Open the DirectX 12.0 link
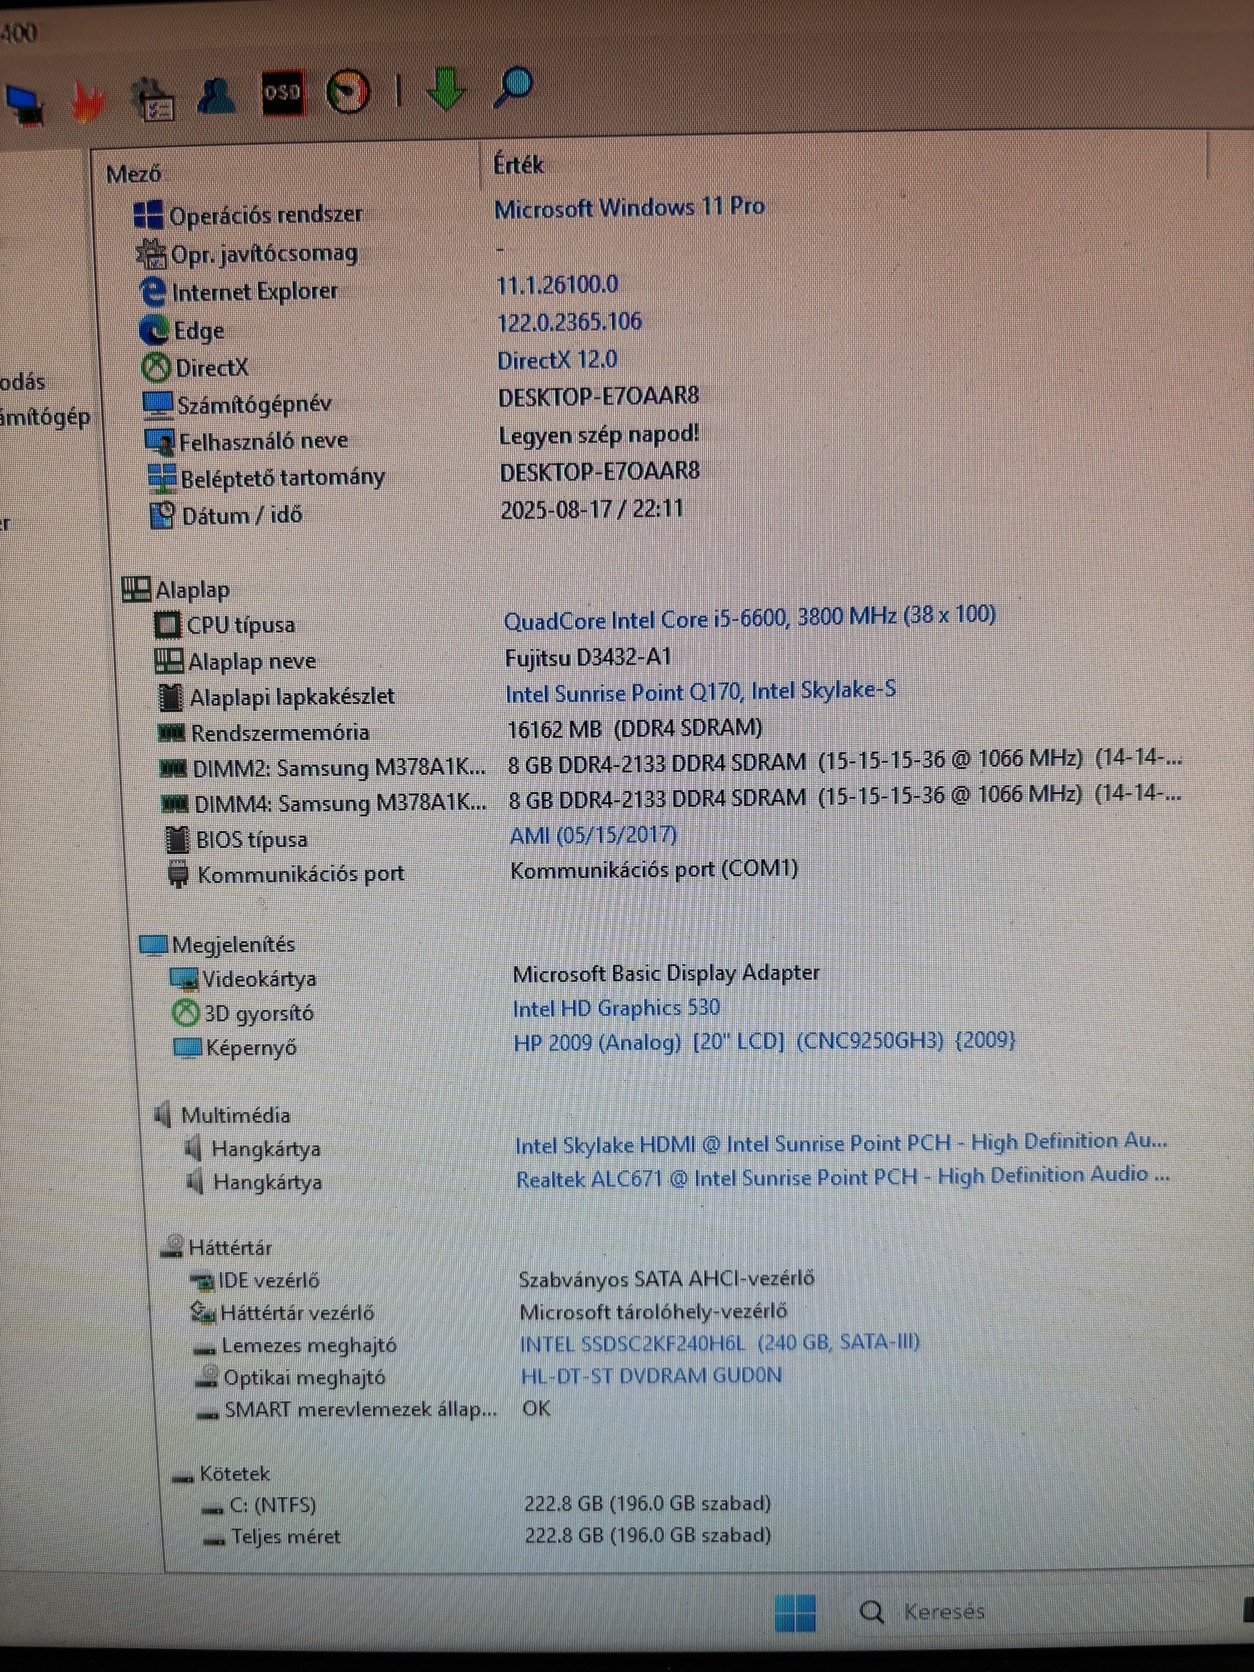The height and width of the screenshot is (1672, 1254). 557,360
